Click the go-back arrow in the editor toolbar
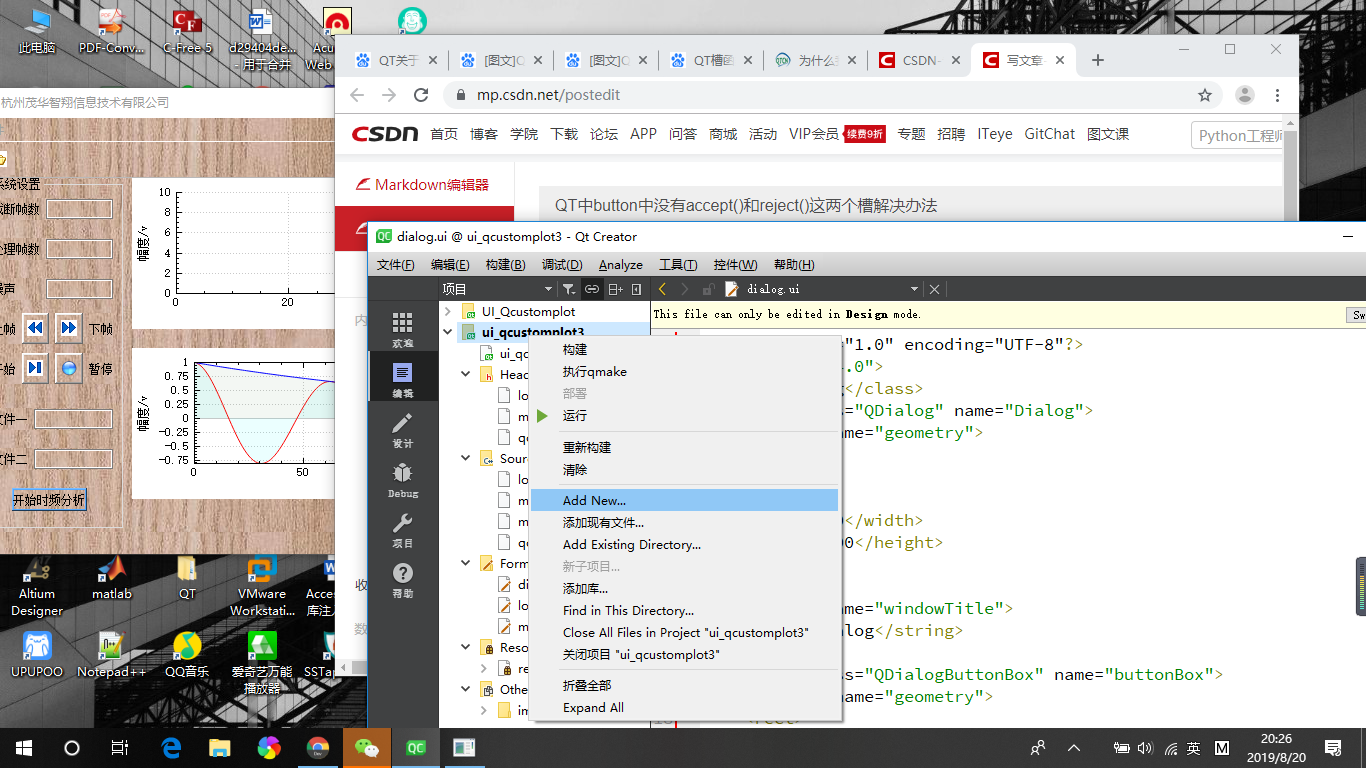Viewport: 1366px width, 768px height. (x=661, y=288)
